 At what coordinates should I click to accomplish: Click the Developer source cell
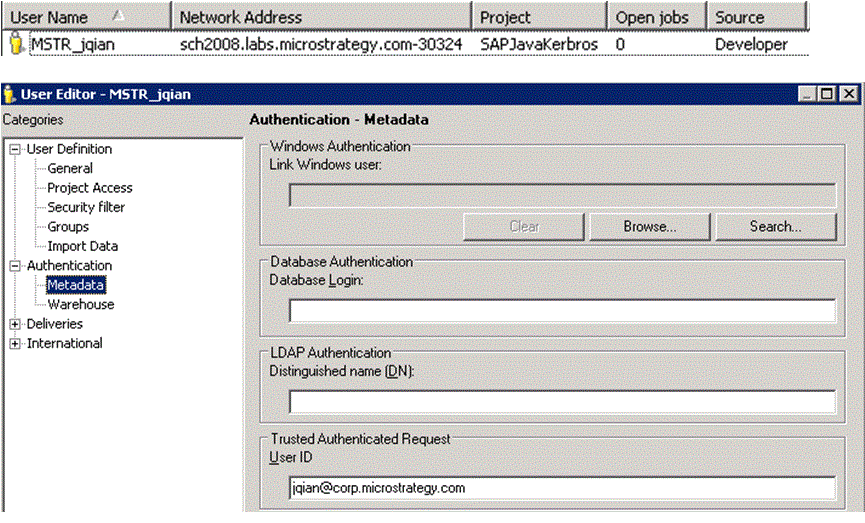pyautogui.click(x=751, y=44)
